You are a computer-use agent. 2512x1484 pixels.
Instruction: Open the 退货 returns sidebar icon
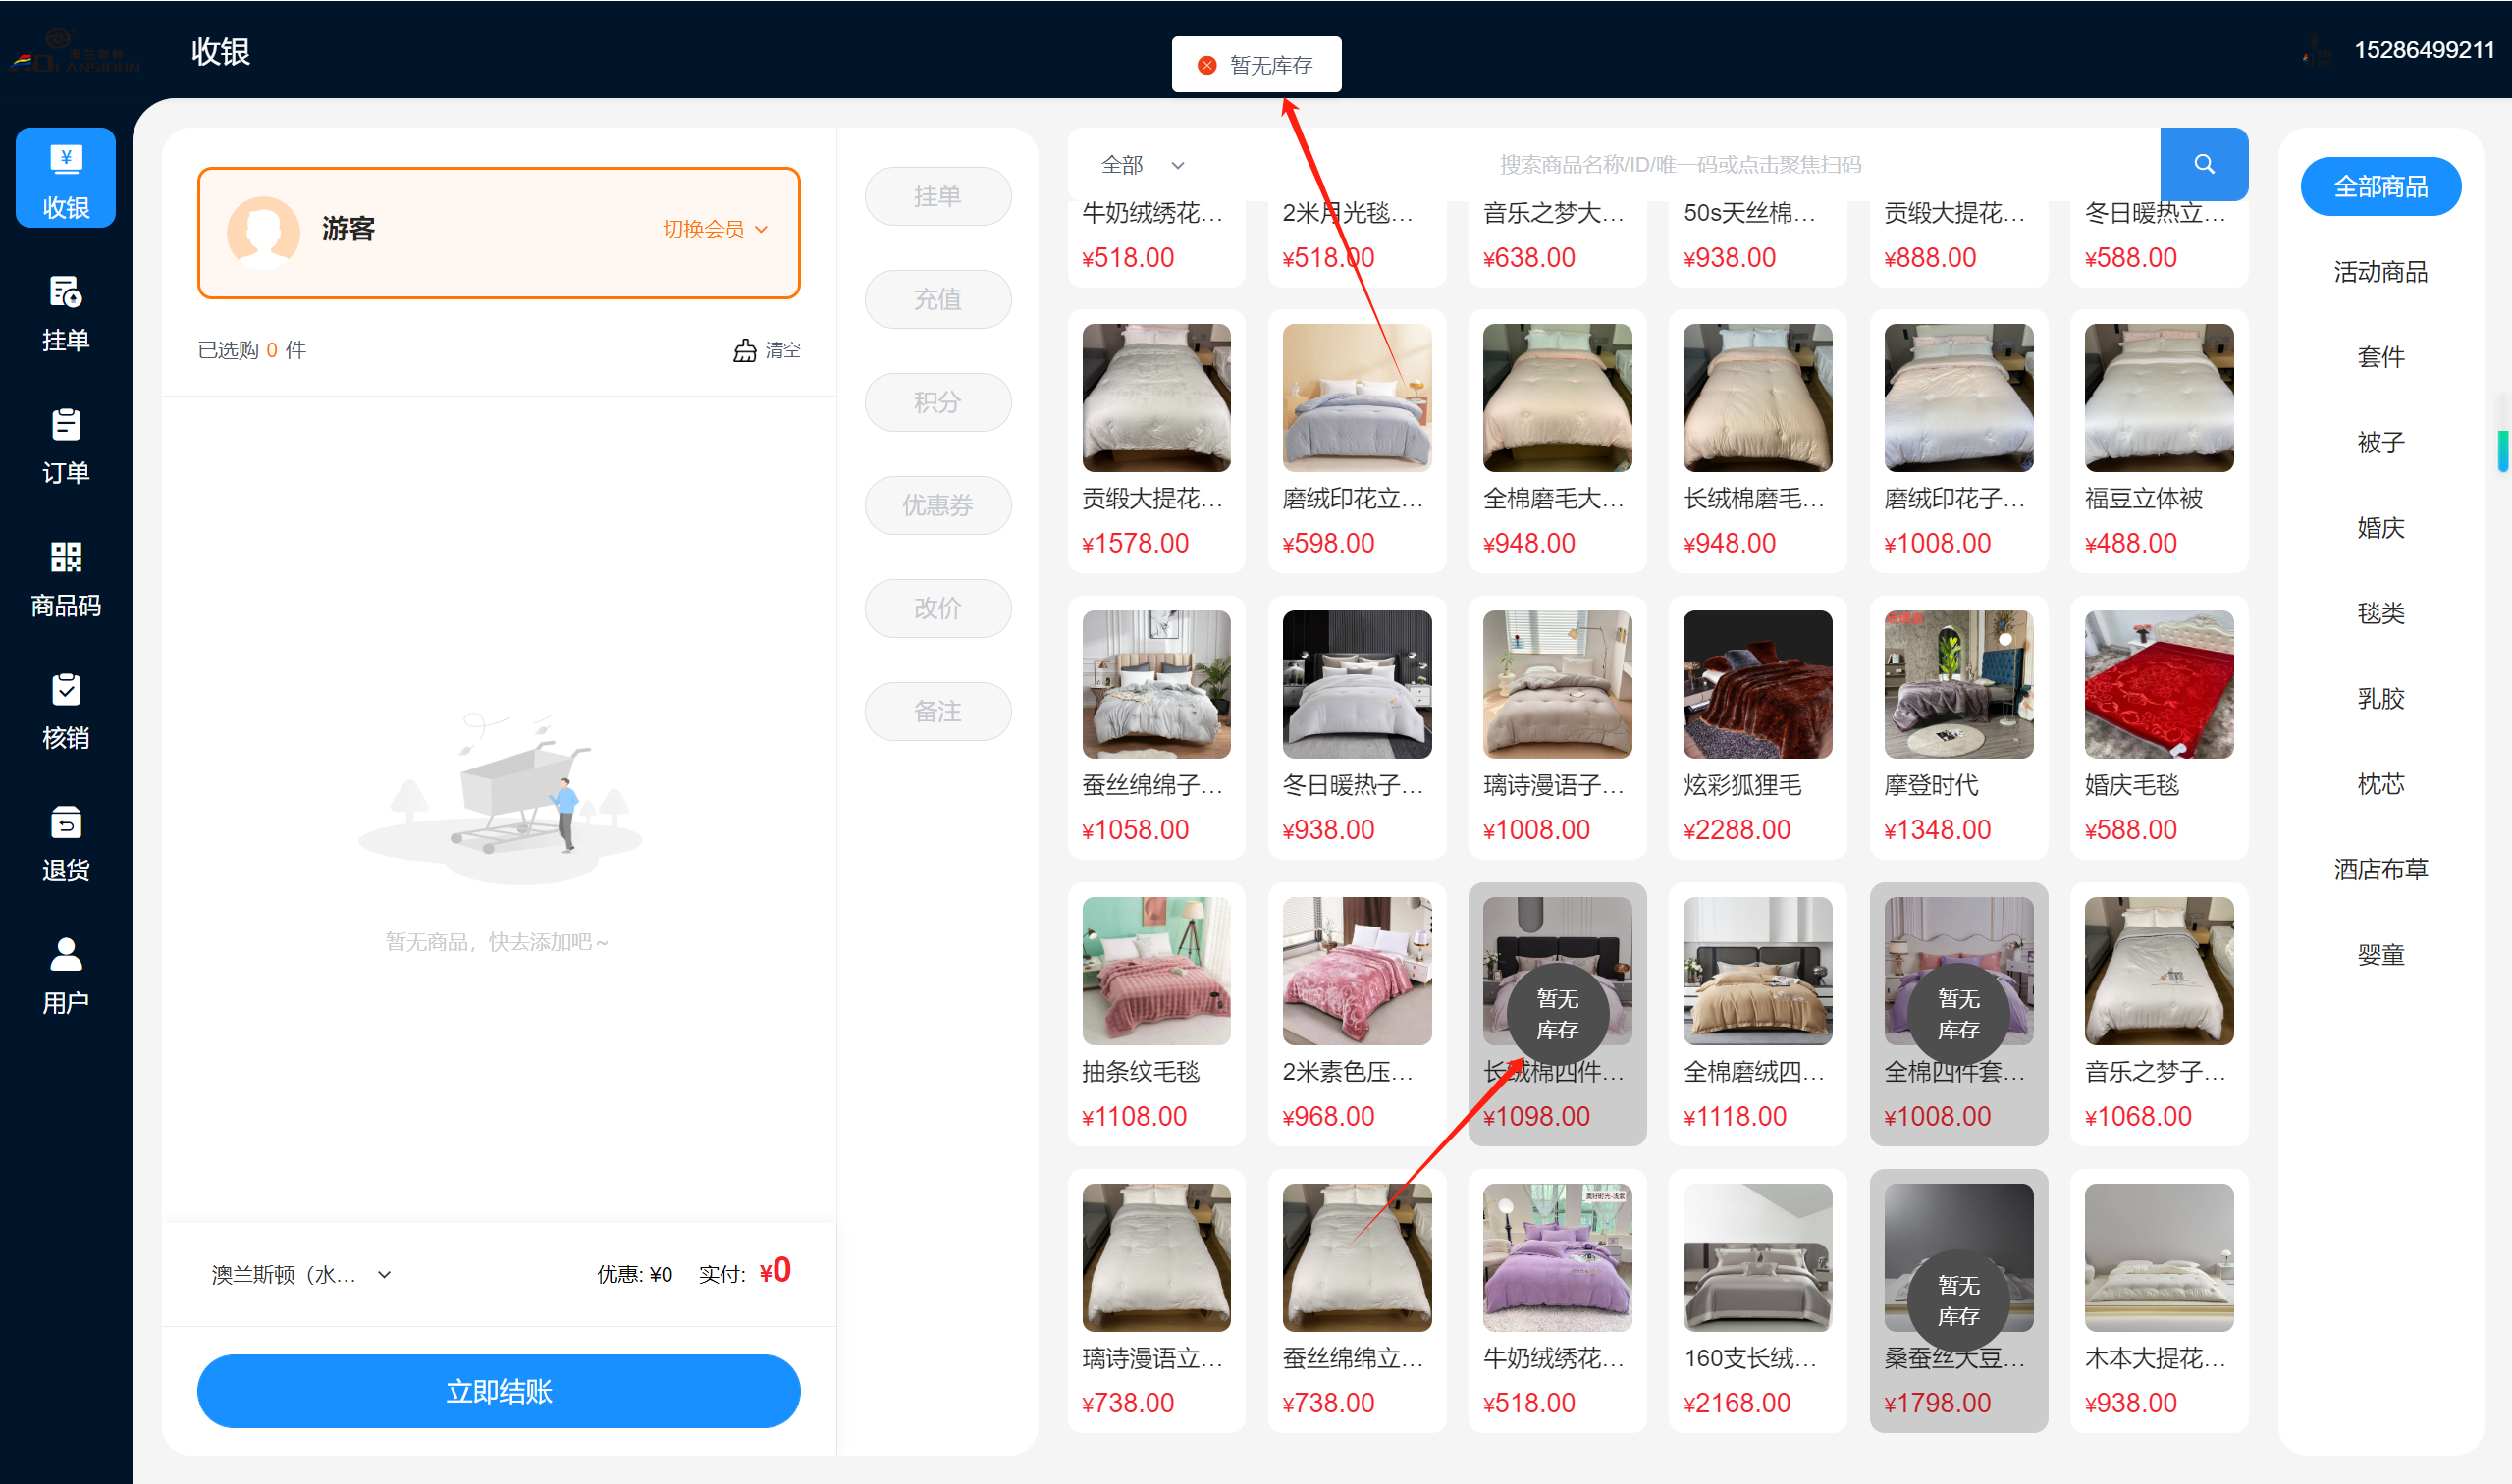point(66,843)
